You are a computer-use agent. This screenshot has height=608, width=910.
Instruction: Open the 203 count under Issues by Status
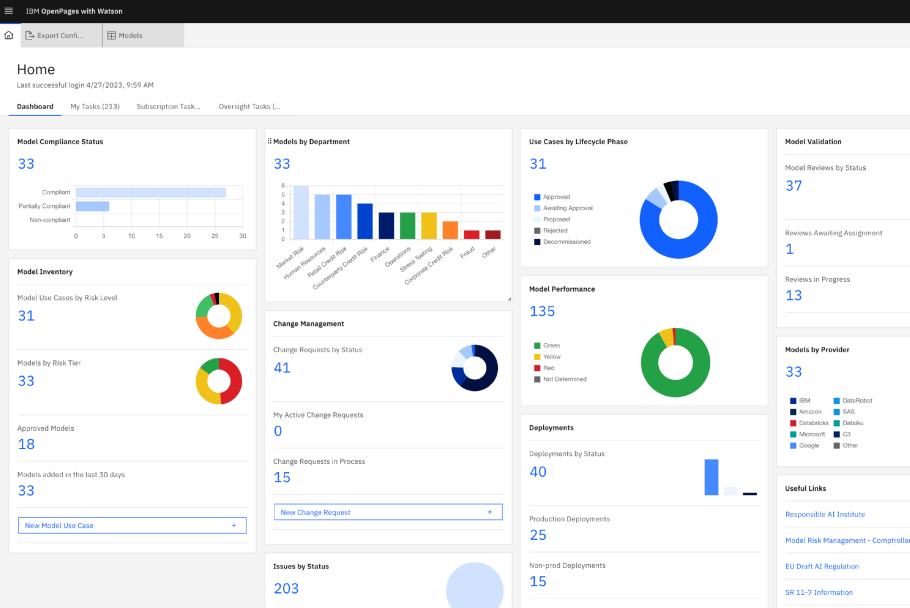(x=286, y=589)
